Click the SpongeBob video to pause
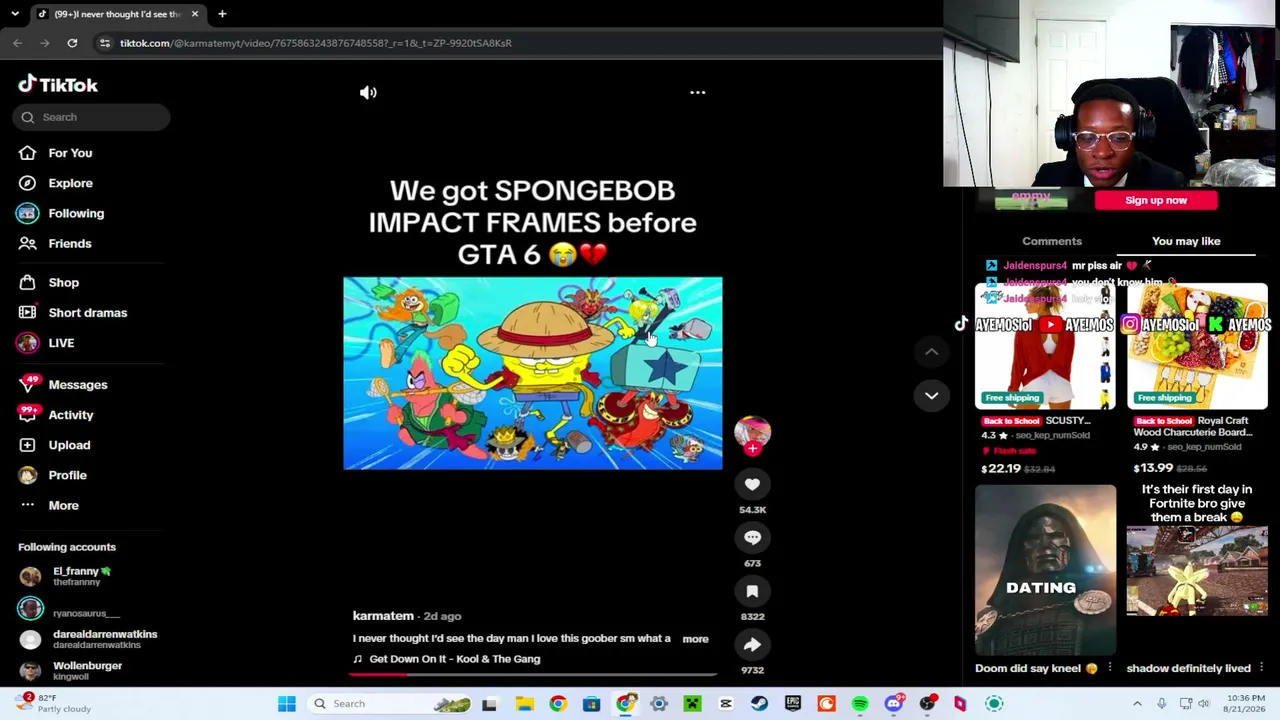1280x720 pixels. [x=532, y=373]
